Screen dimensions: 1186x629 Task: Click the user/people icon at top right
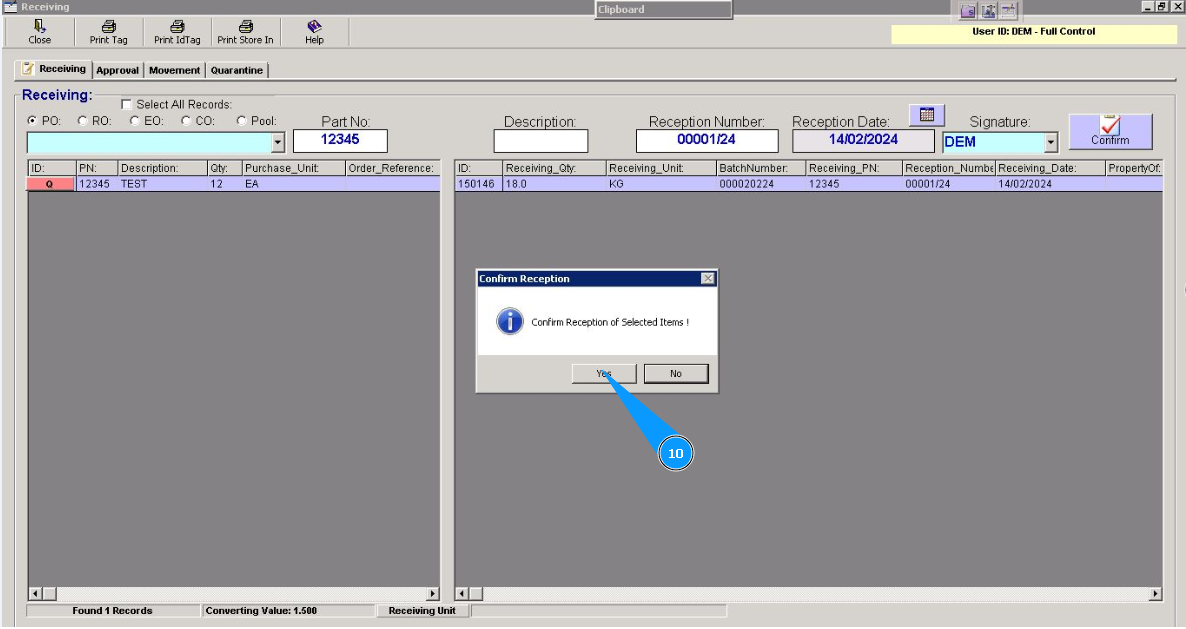pyautogui.click(x=989, y=11)
